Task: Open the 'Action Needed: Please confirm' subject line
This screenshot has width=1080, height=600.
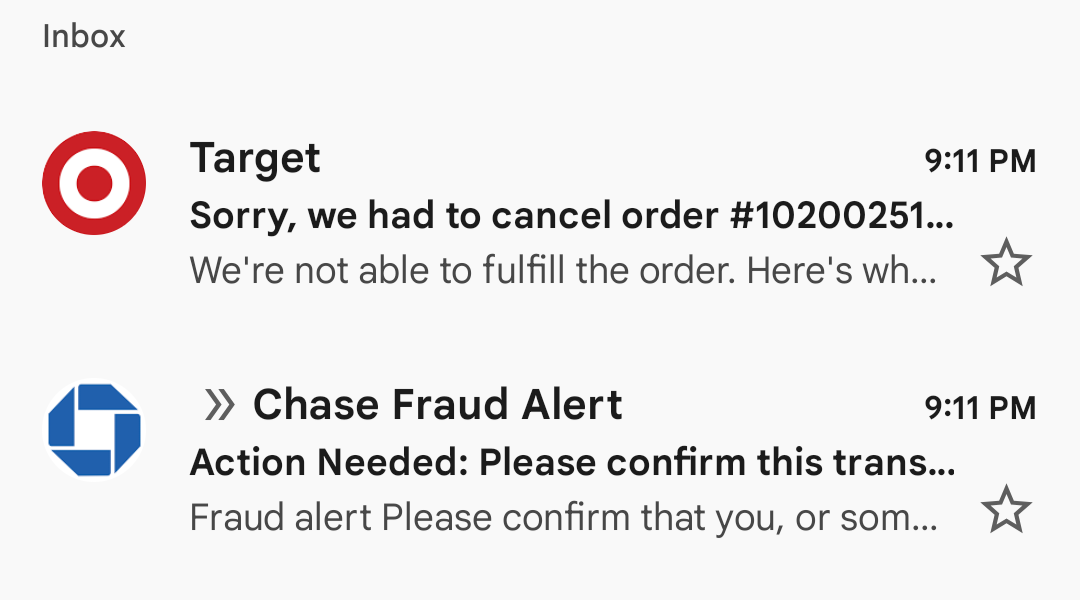Action: point(572,462)
